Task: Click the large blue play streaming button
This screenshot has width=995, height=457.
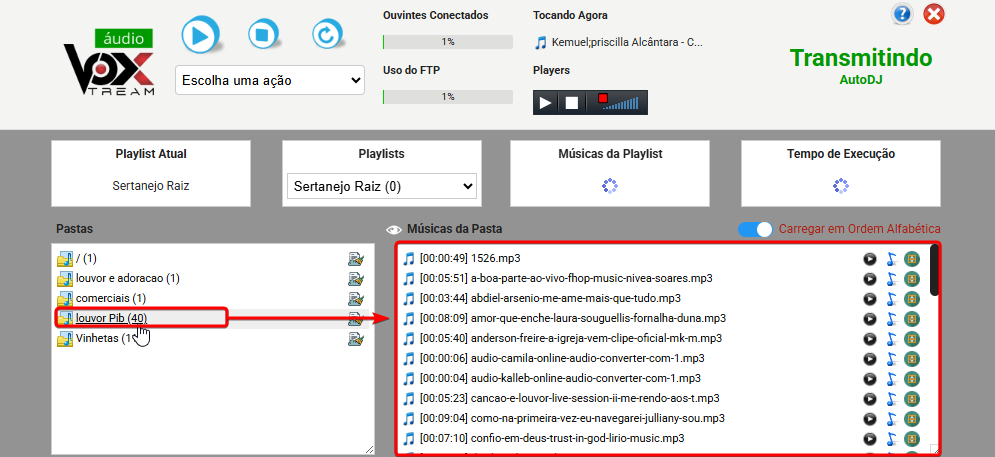Action: click(x=200, y=35)
